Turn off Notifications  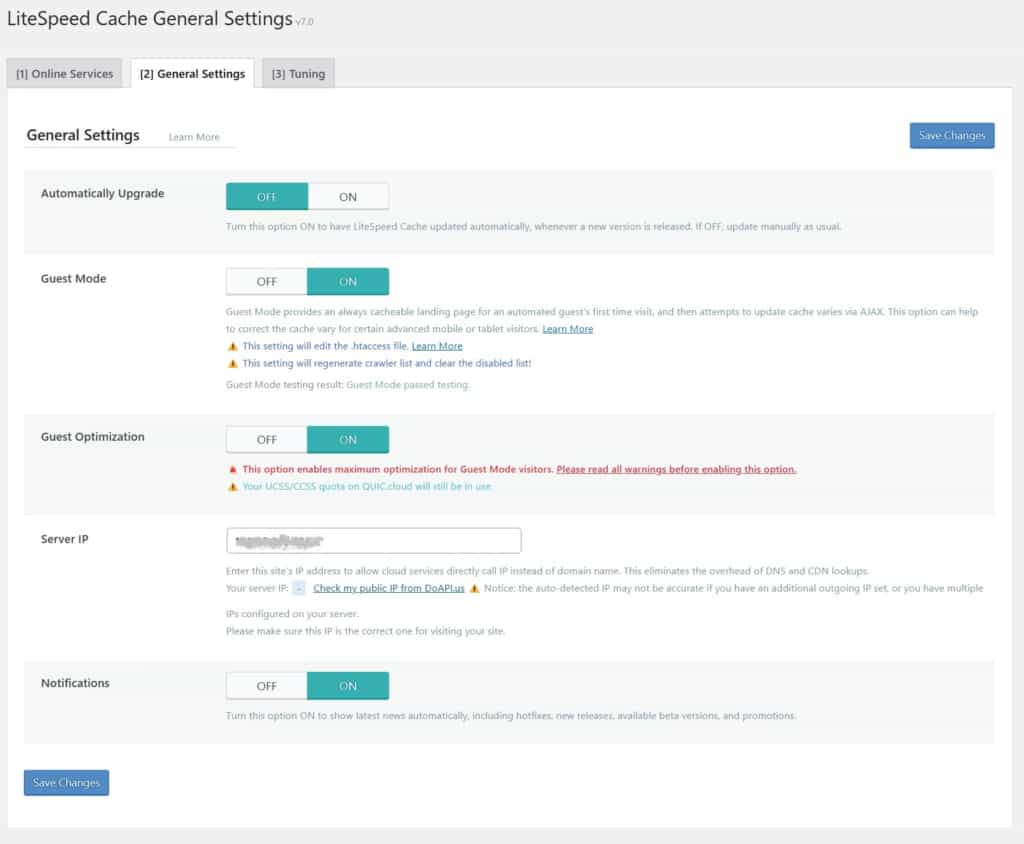coord(266,685)
